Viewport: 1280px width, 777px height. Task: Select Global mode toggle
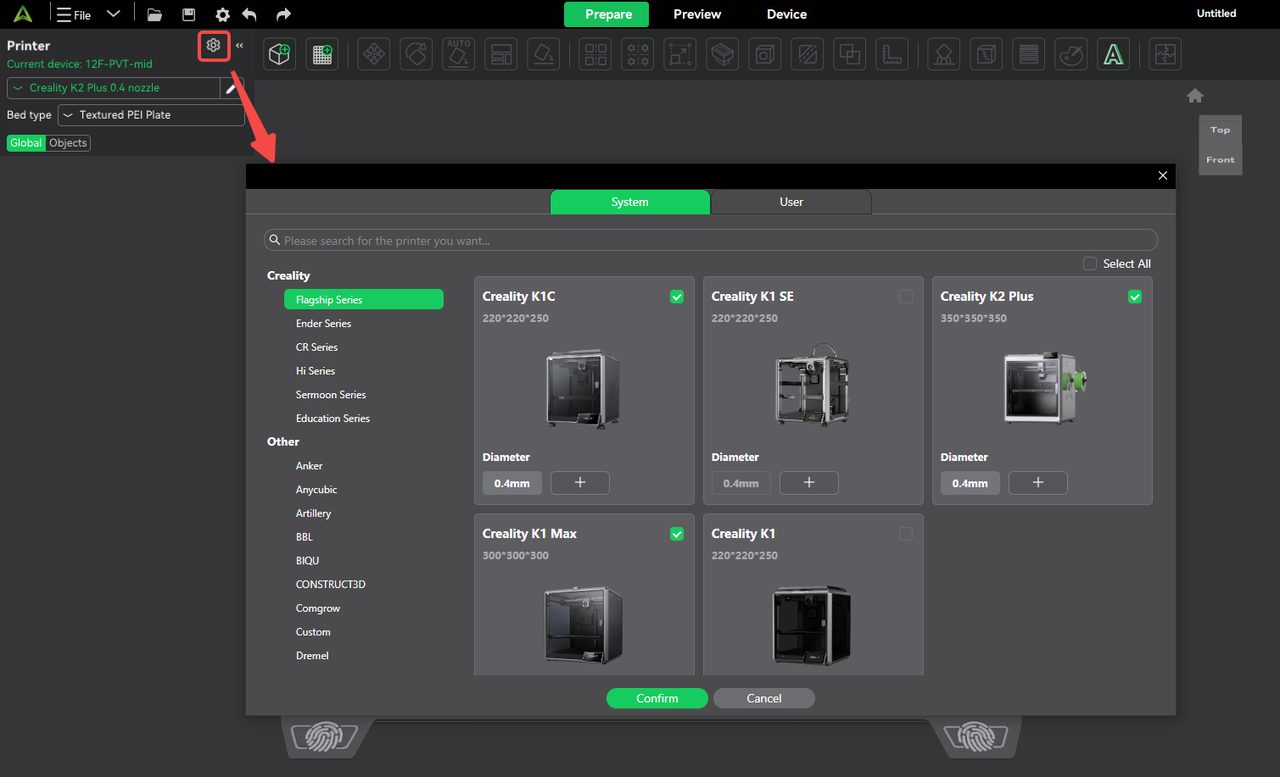tap(26, 143)
